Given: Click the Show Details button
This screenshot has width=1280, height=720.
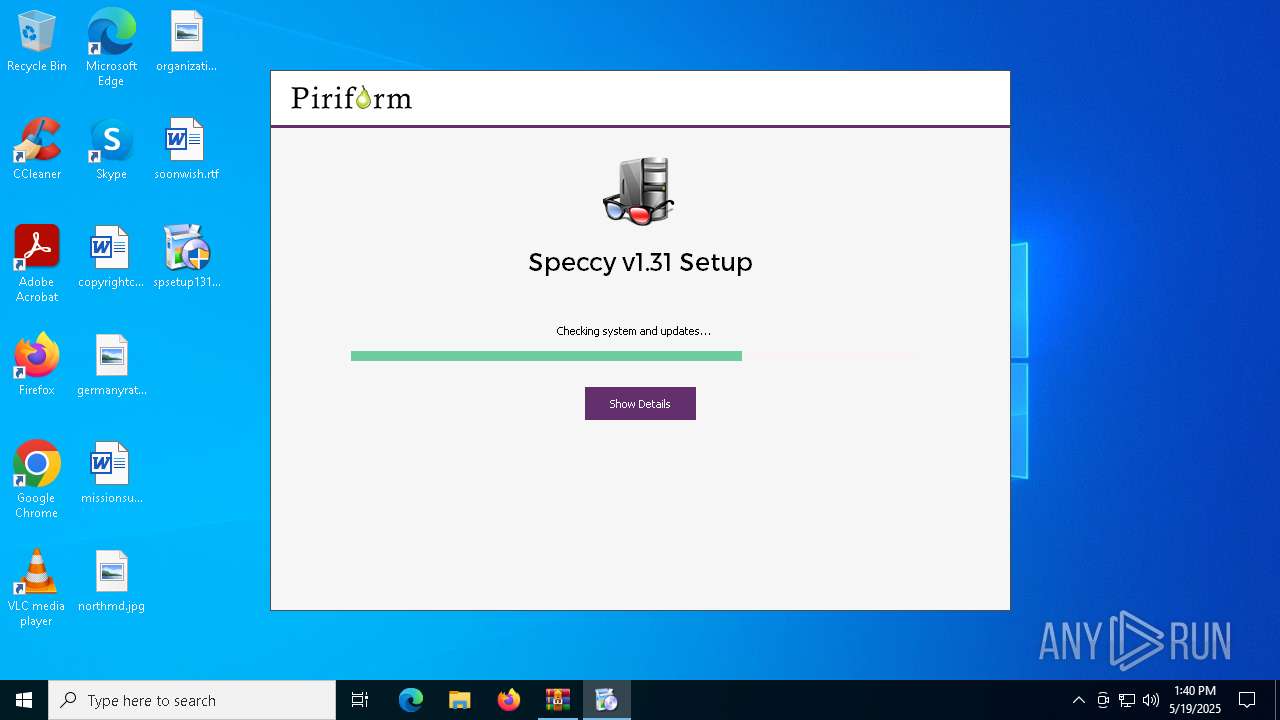Looking at the screenshot, I should pyautogui.click(x=640, y=403).
